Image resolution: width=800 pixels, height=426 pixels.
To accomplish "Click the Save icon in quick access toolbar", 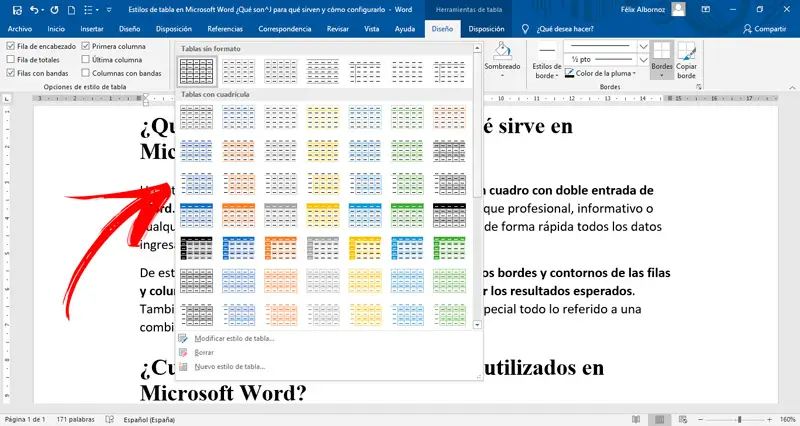I will pos(17,10).
